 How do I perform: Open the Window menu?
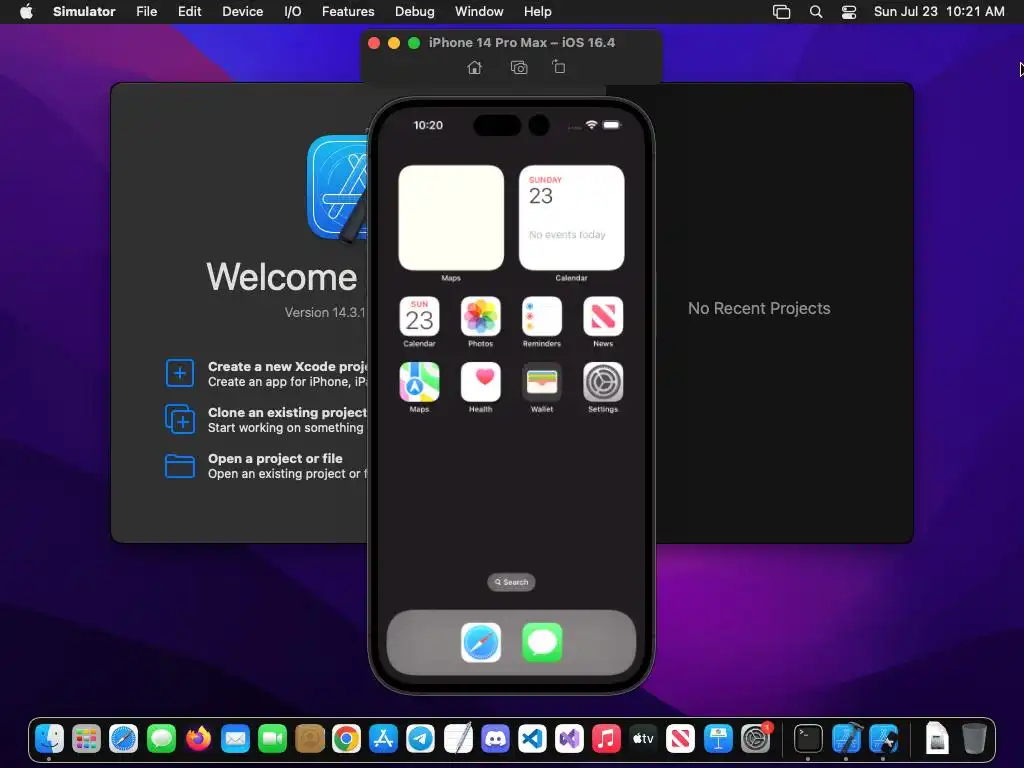point(479,11)
